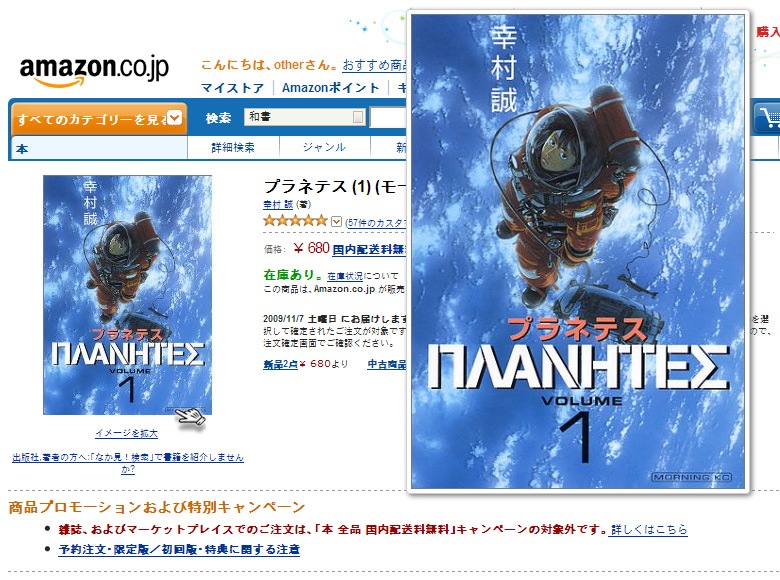Image resolution: width=780 pixels, height=580 pixels.
Task: Click the 在庫状況 stock status link
Action: [345, 276]
